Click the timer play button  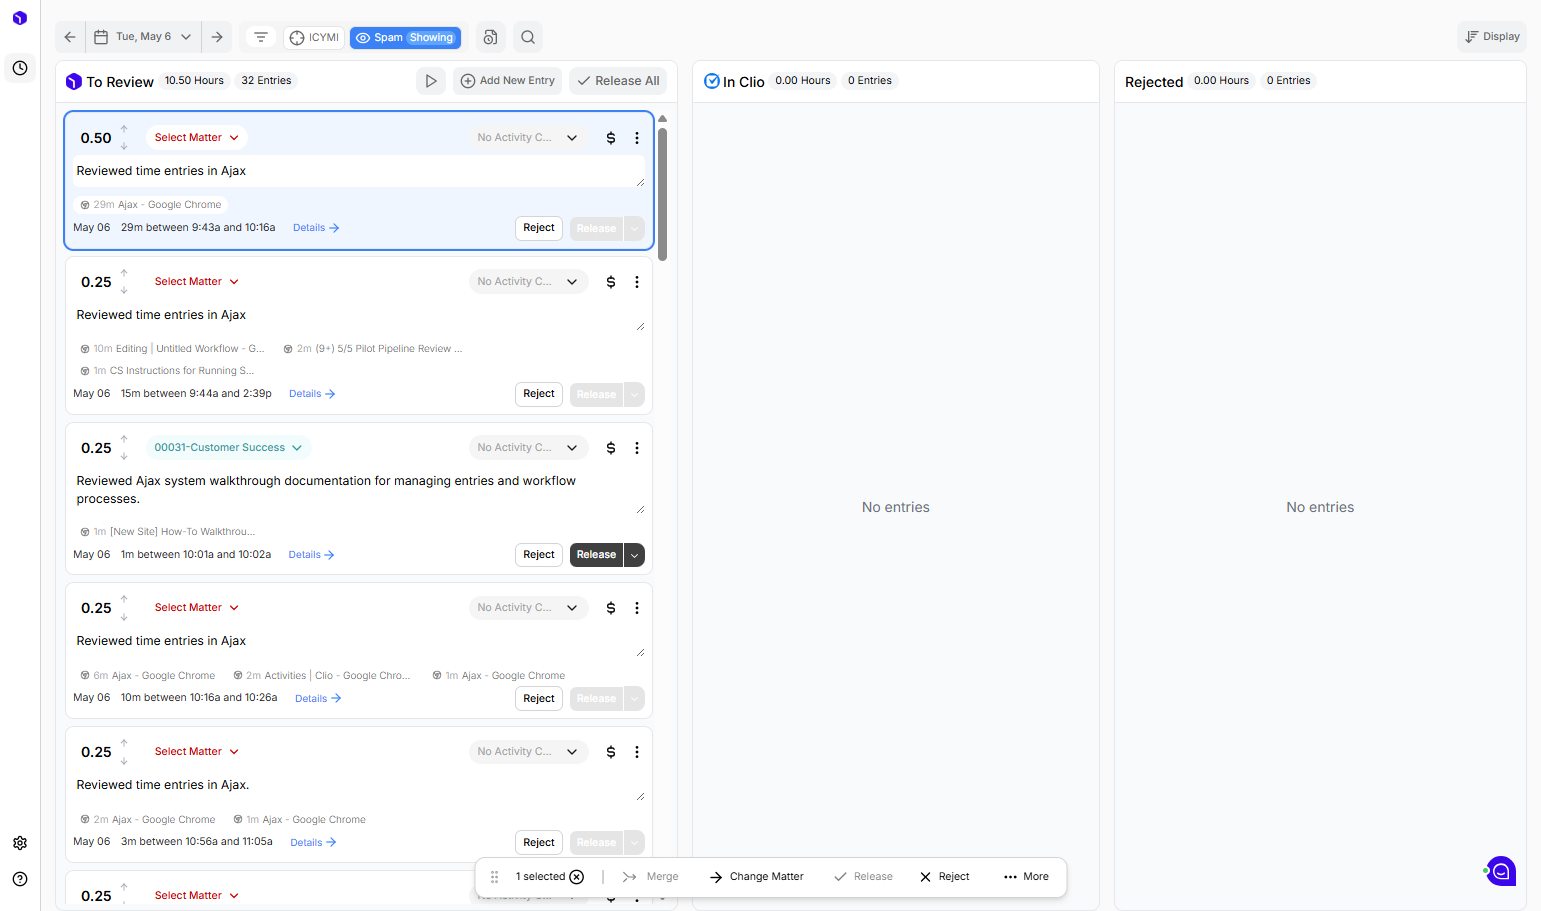(431, 81)
